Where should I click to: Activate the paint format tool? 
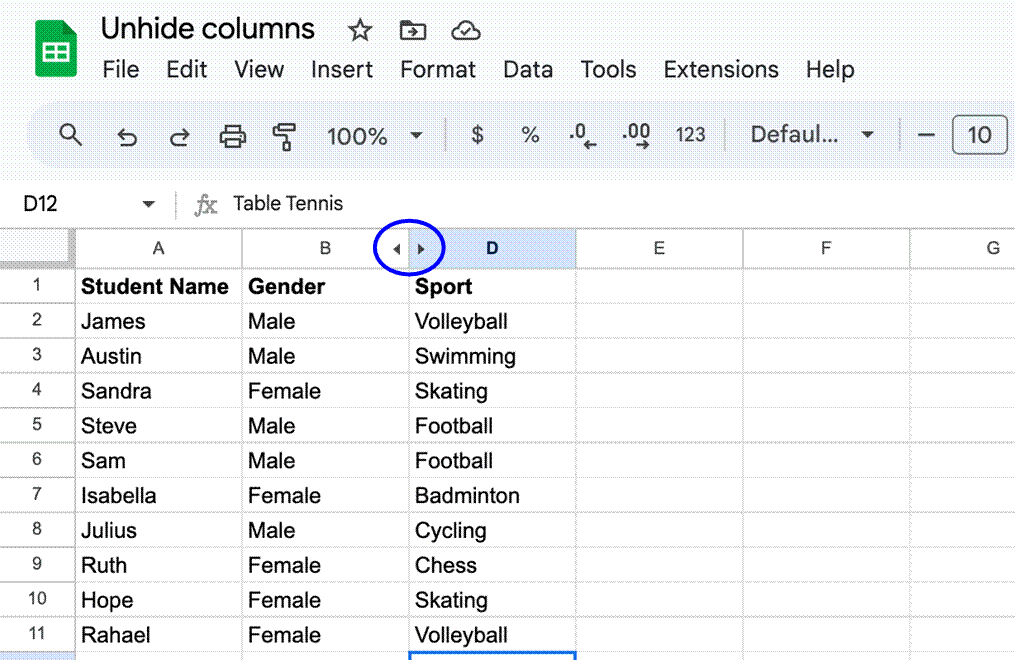[x=284, y=136]
